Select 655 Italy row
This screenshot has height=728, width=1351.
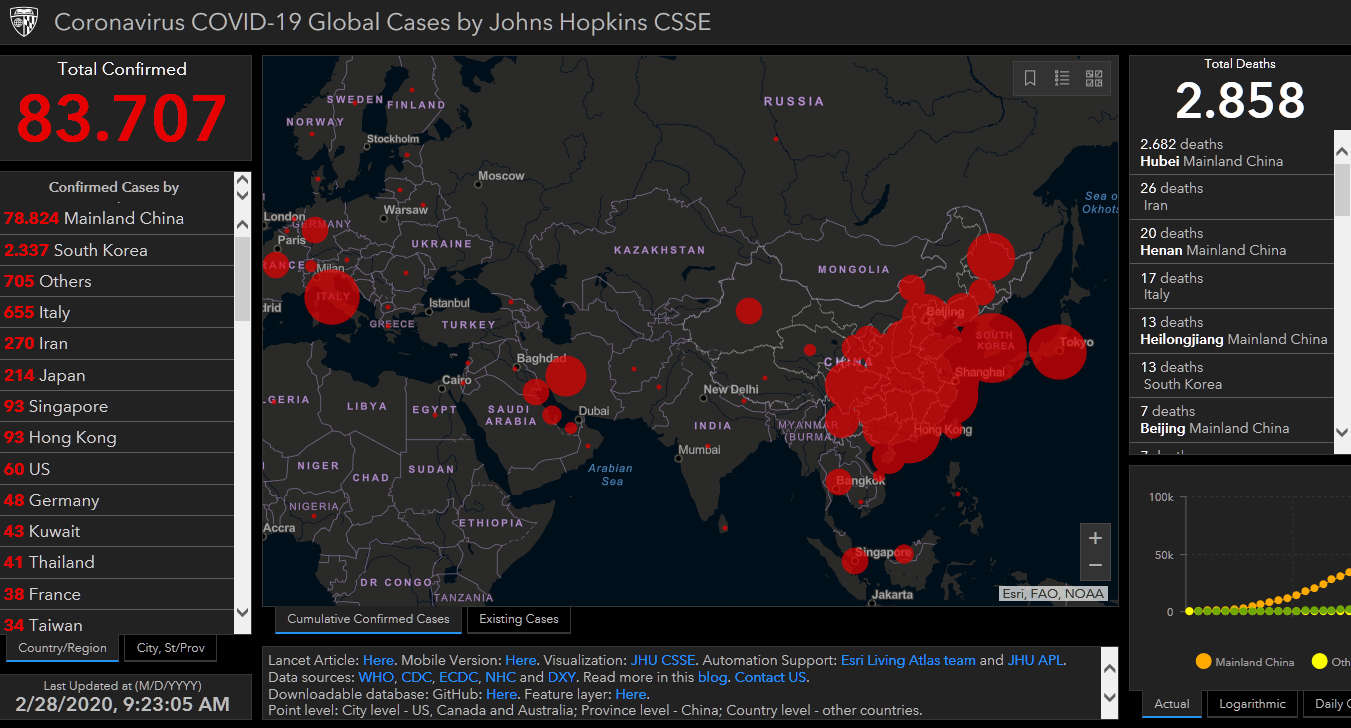117,312
